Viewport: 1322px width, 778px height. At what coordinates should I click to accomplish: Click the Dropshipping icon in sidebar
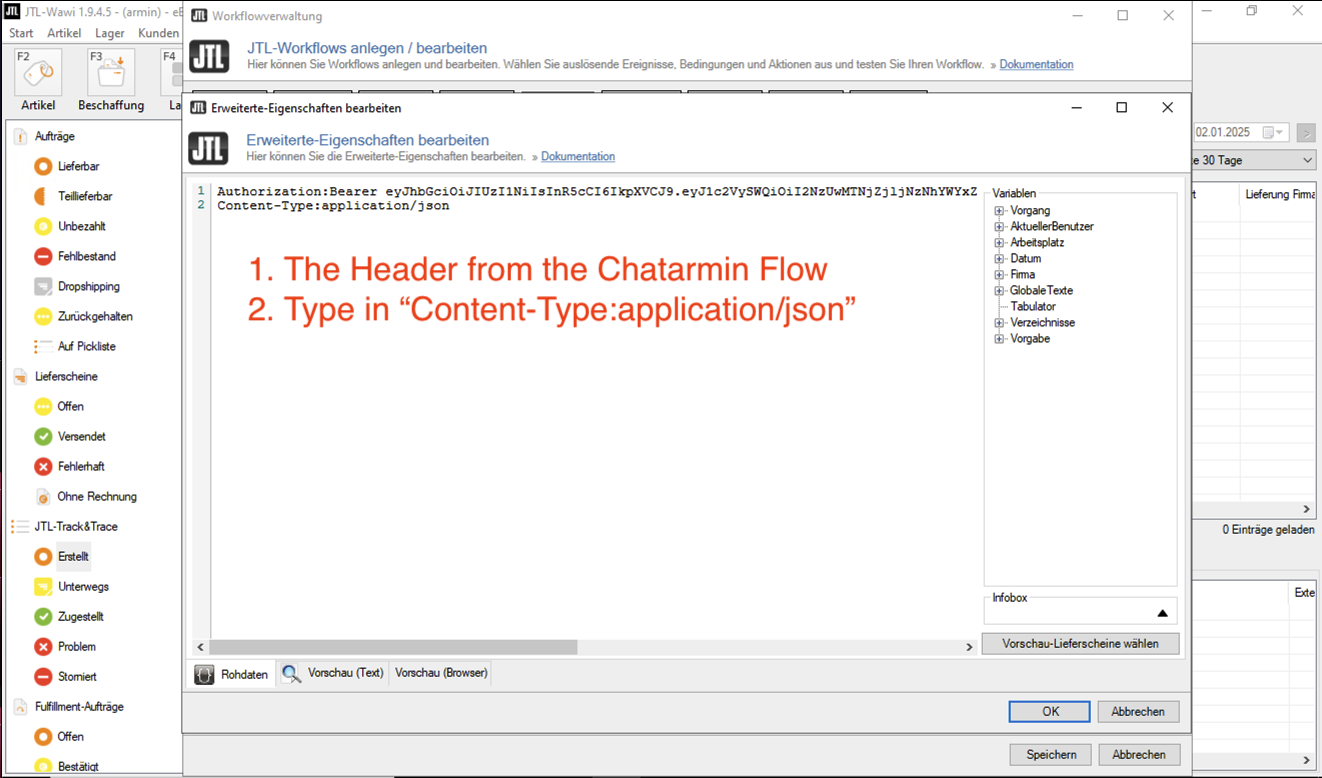(43, 286)
